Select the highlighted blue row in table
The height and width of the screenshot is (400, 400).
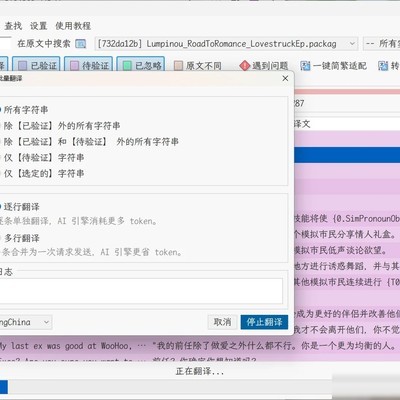pyautogui.click(x=347, y=155)
